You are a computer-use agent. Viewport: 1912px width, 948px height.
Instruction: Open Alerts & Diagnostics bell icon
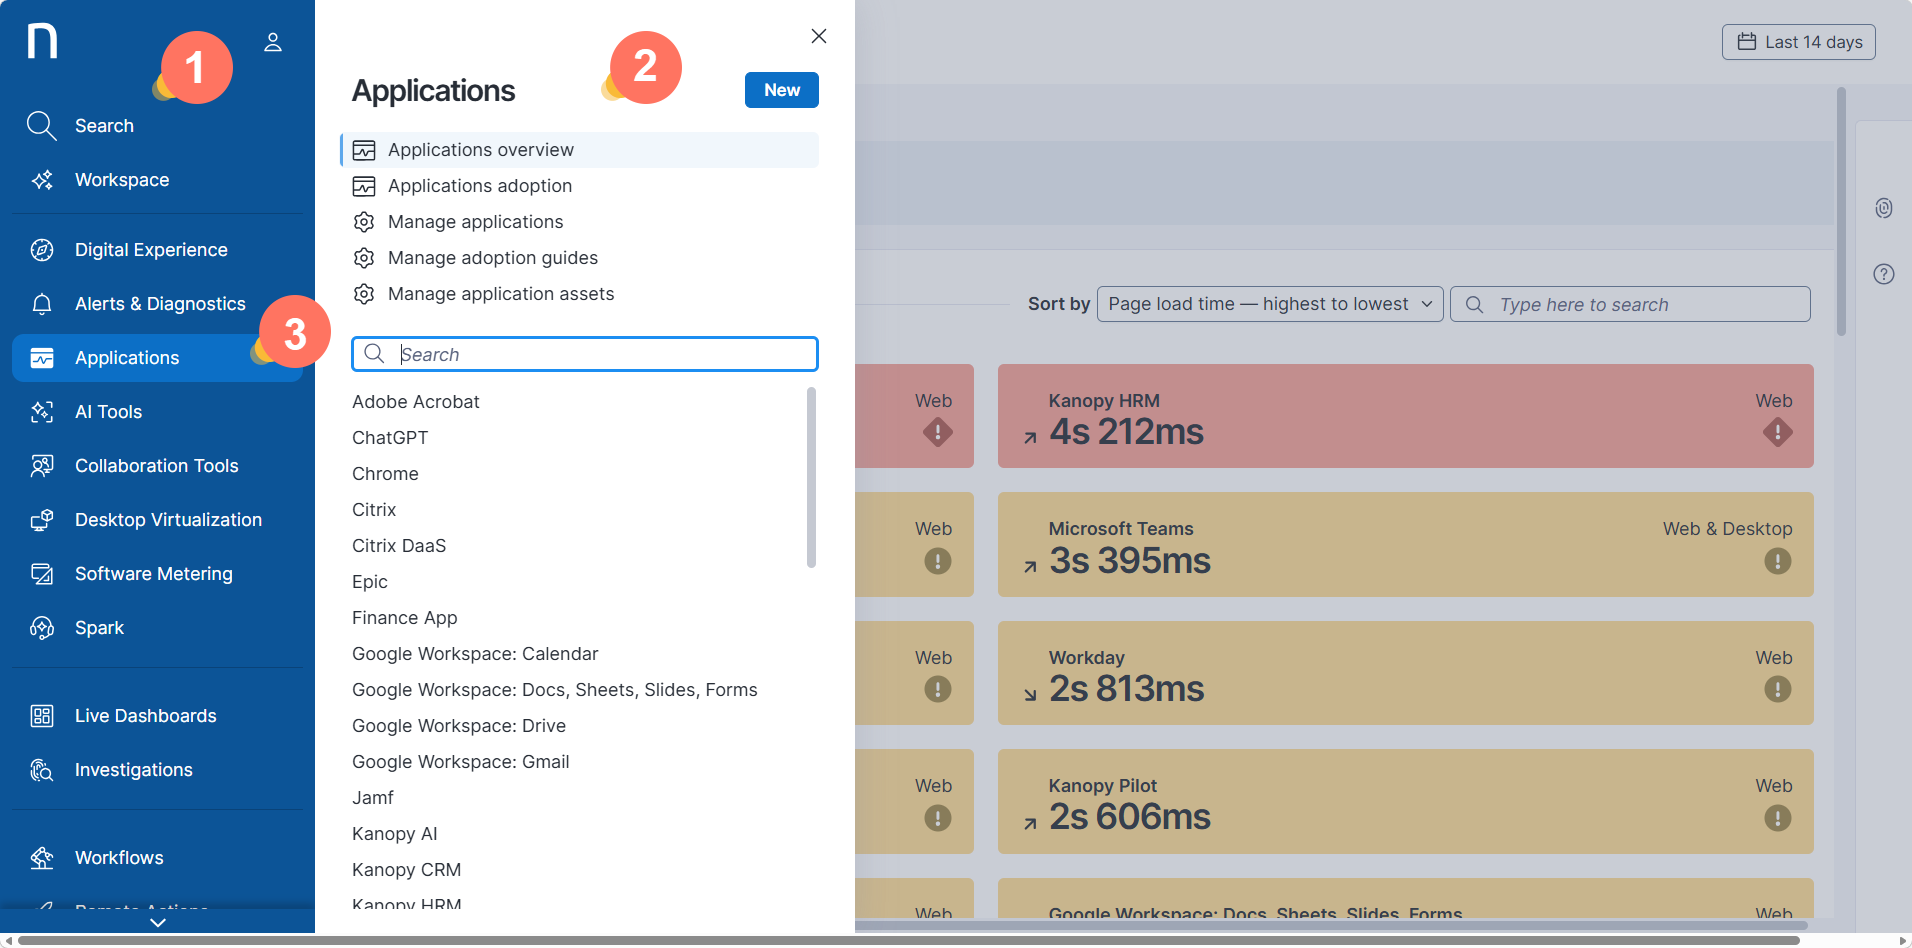coord(42,304)
